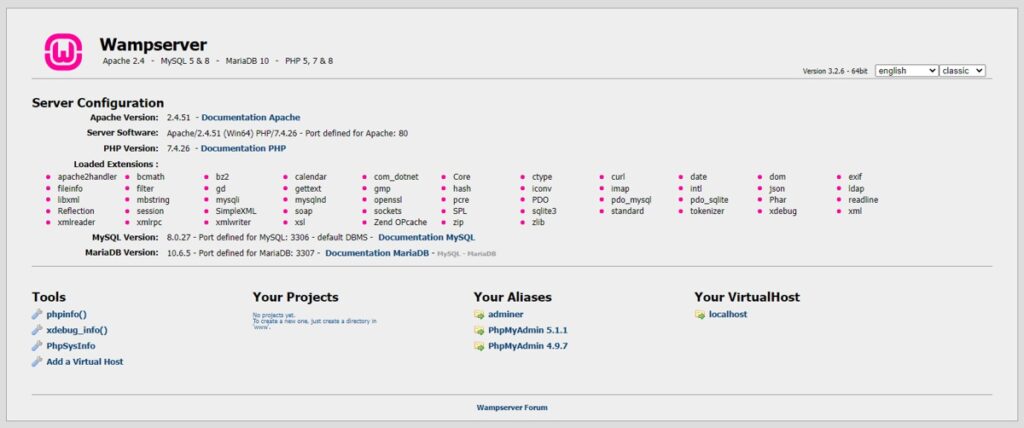Click the Server Software value text

(x=287, y=133)
